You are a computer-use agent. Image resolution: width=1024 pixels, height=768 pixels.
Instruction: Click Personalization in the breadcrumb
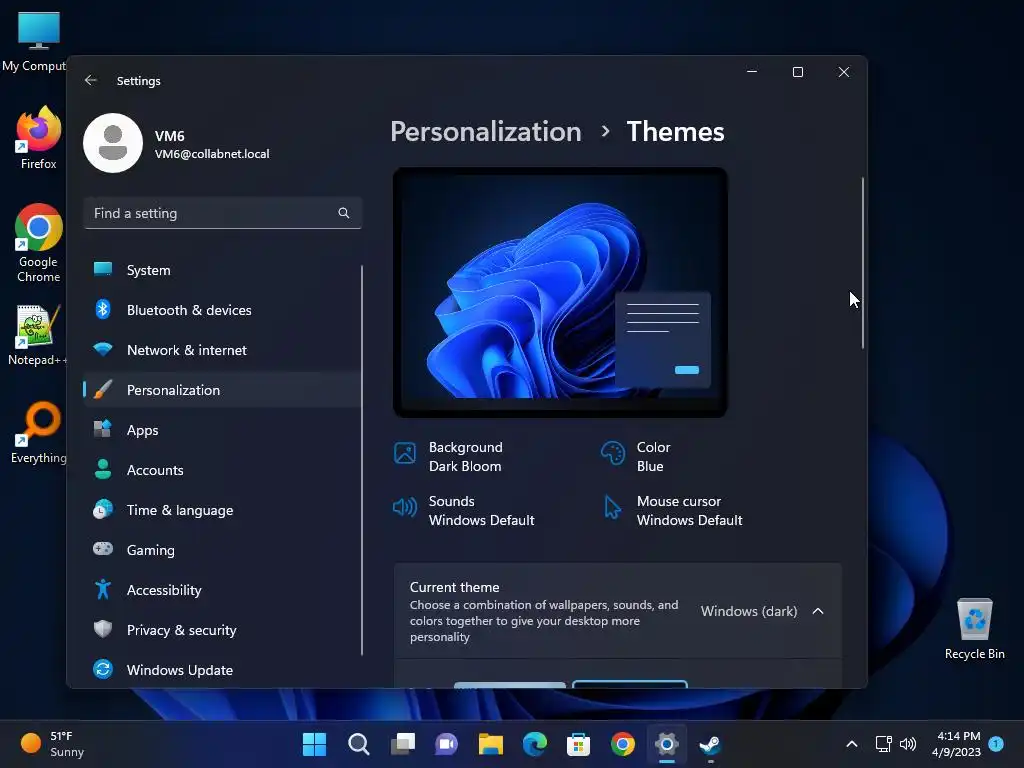[x=486, y=131]
